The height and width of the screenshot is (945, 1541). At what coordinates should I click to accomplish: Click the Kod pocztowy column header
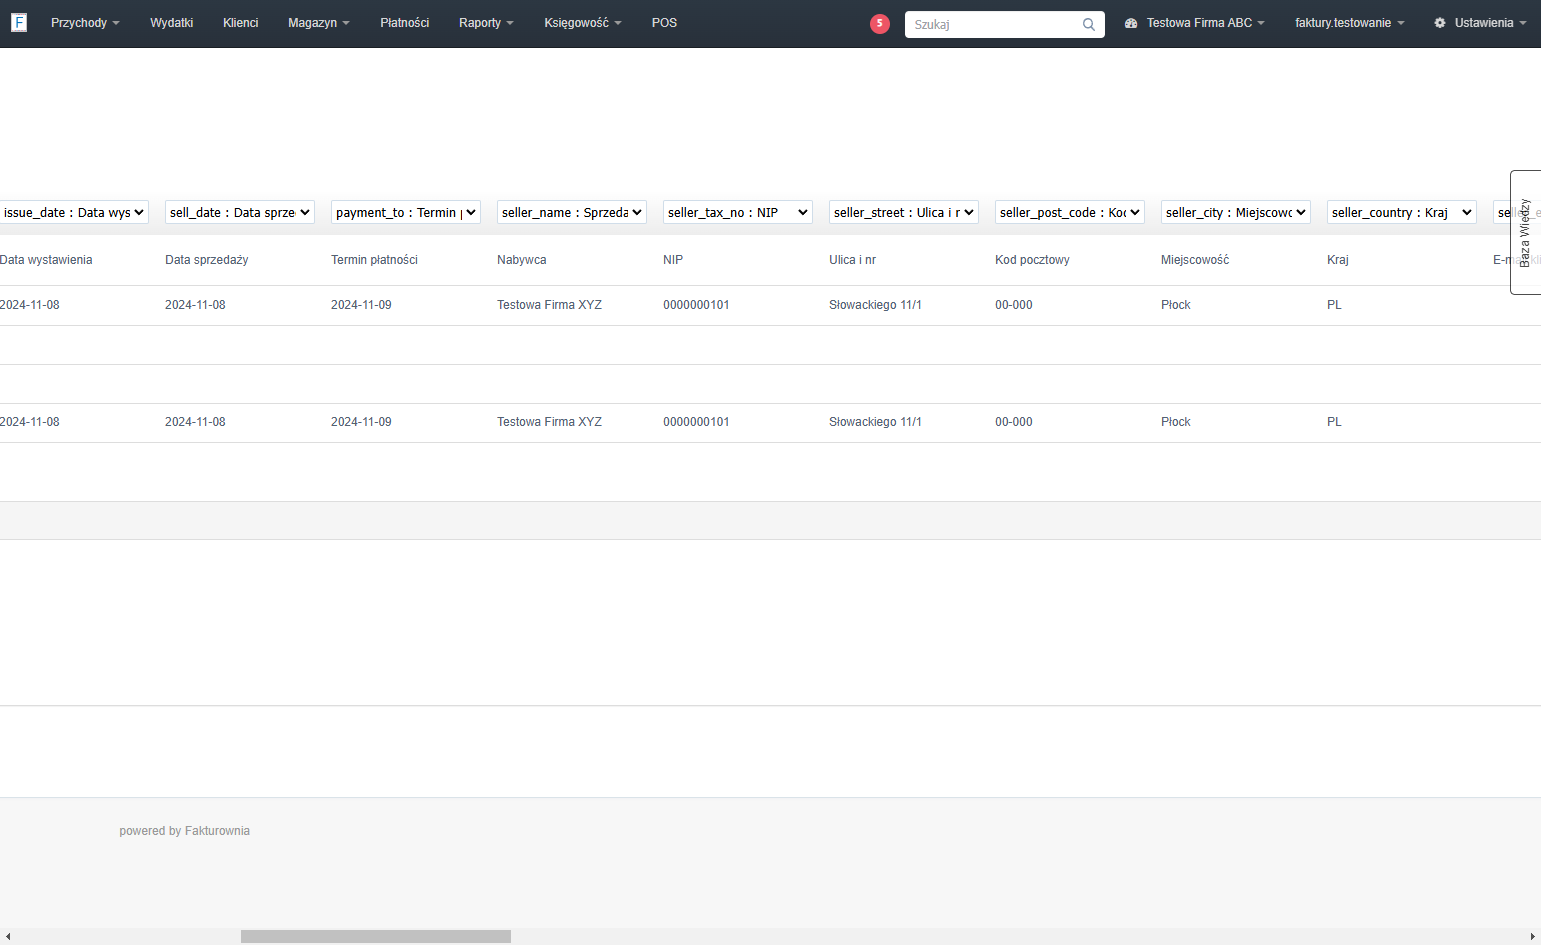click(x=1032, y=260)
